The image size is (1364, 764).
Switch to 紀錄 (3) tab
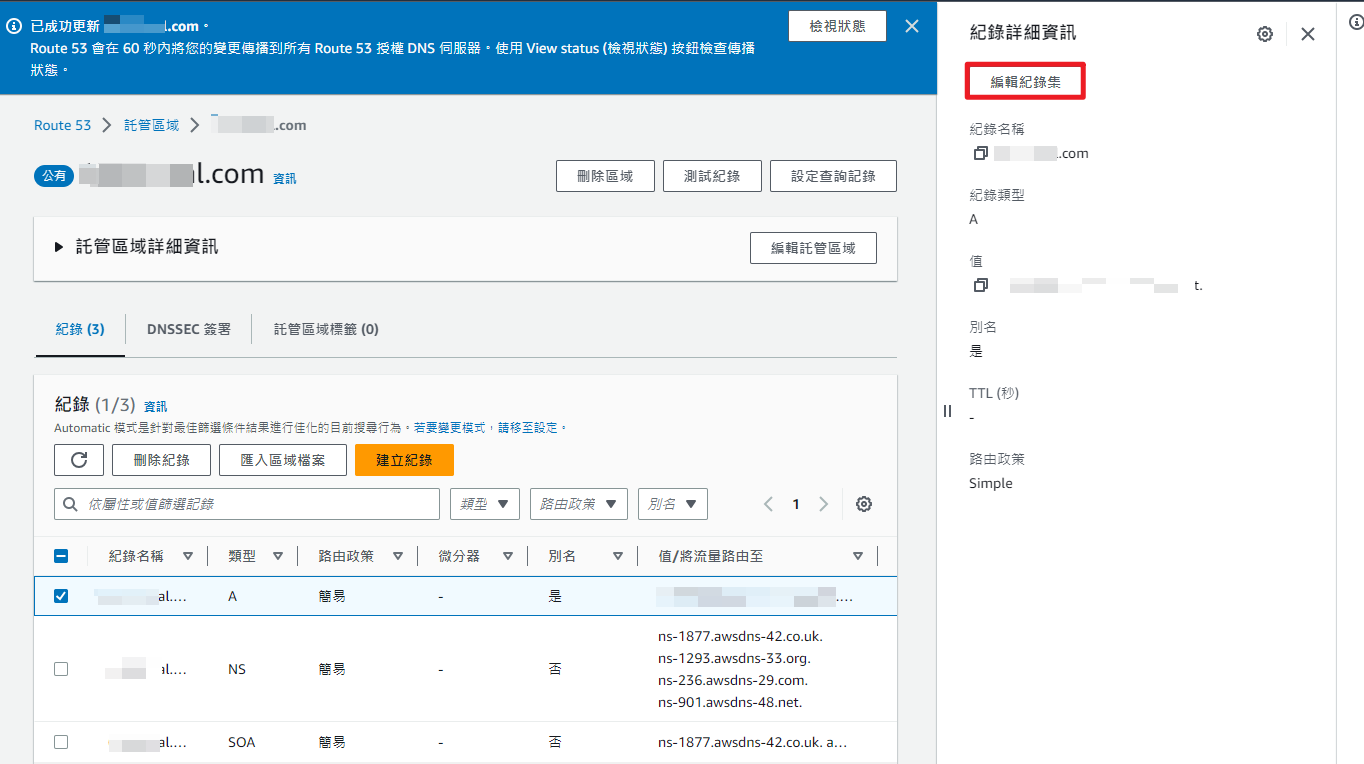pos(80,329)
